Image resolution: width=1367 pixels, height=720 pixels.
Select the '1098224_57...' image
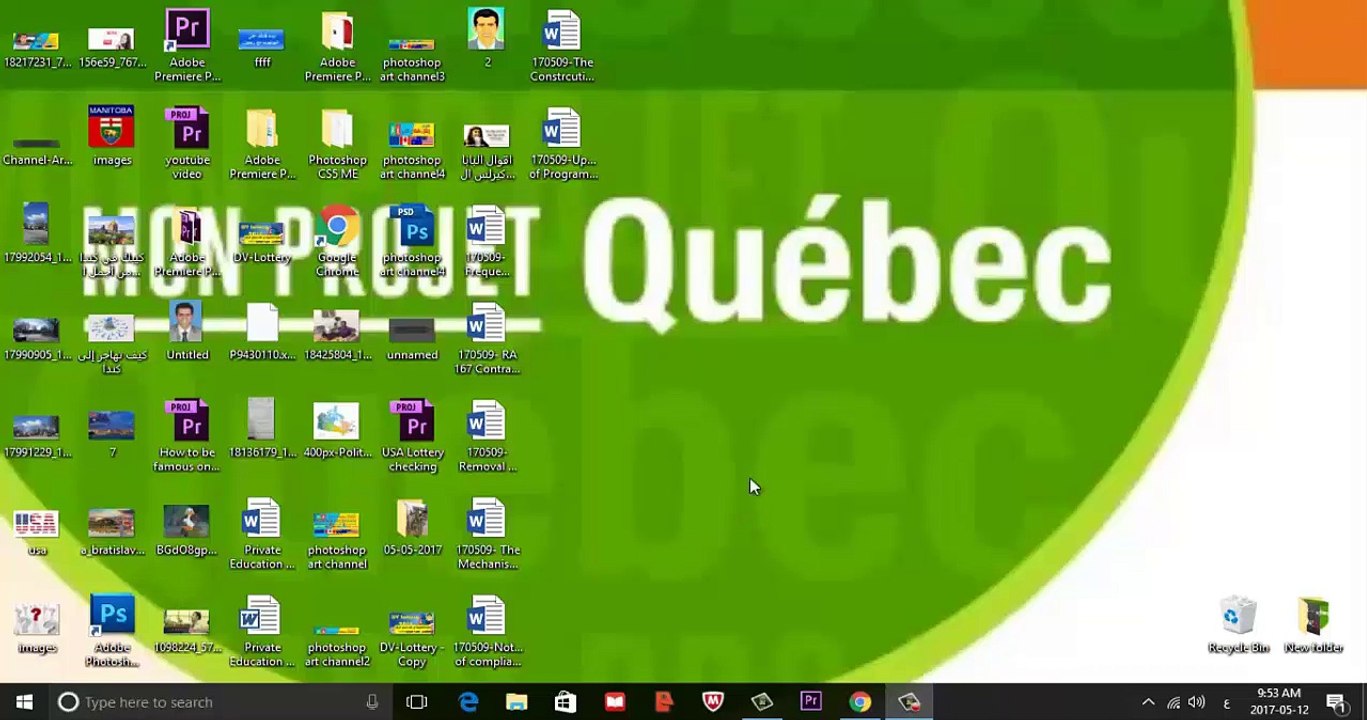click(187, 632)
